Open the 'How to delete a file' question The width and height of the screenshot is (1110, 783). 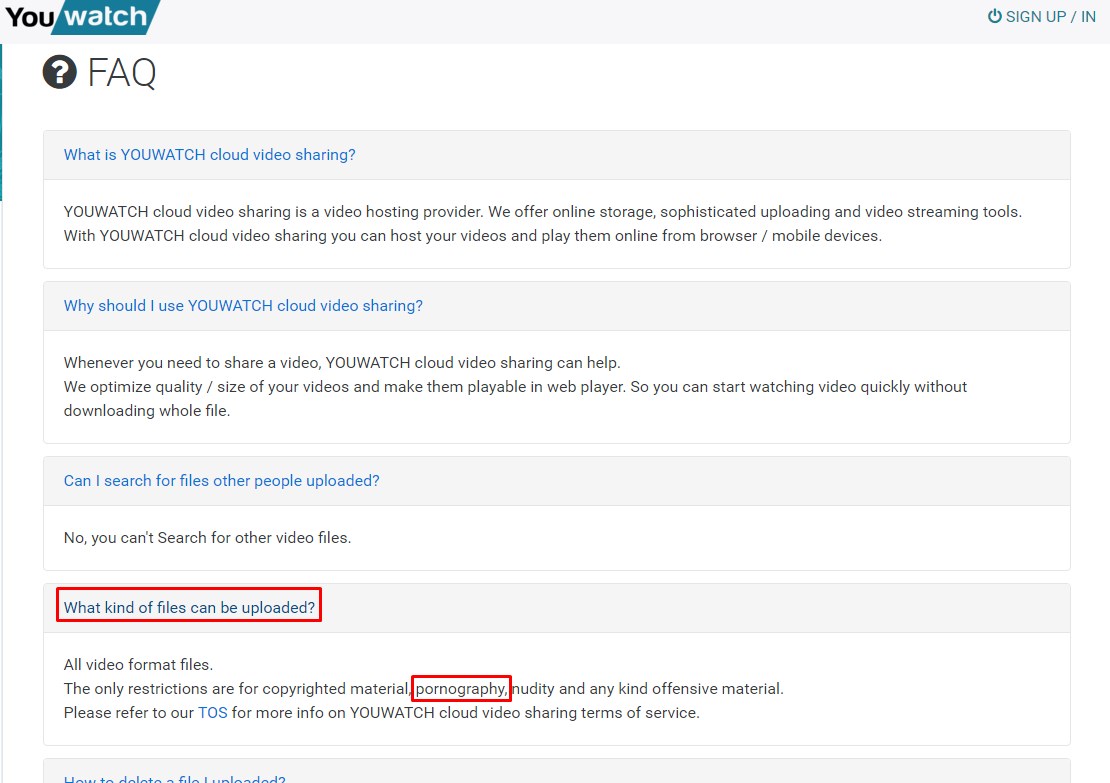pos(174,779)
